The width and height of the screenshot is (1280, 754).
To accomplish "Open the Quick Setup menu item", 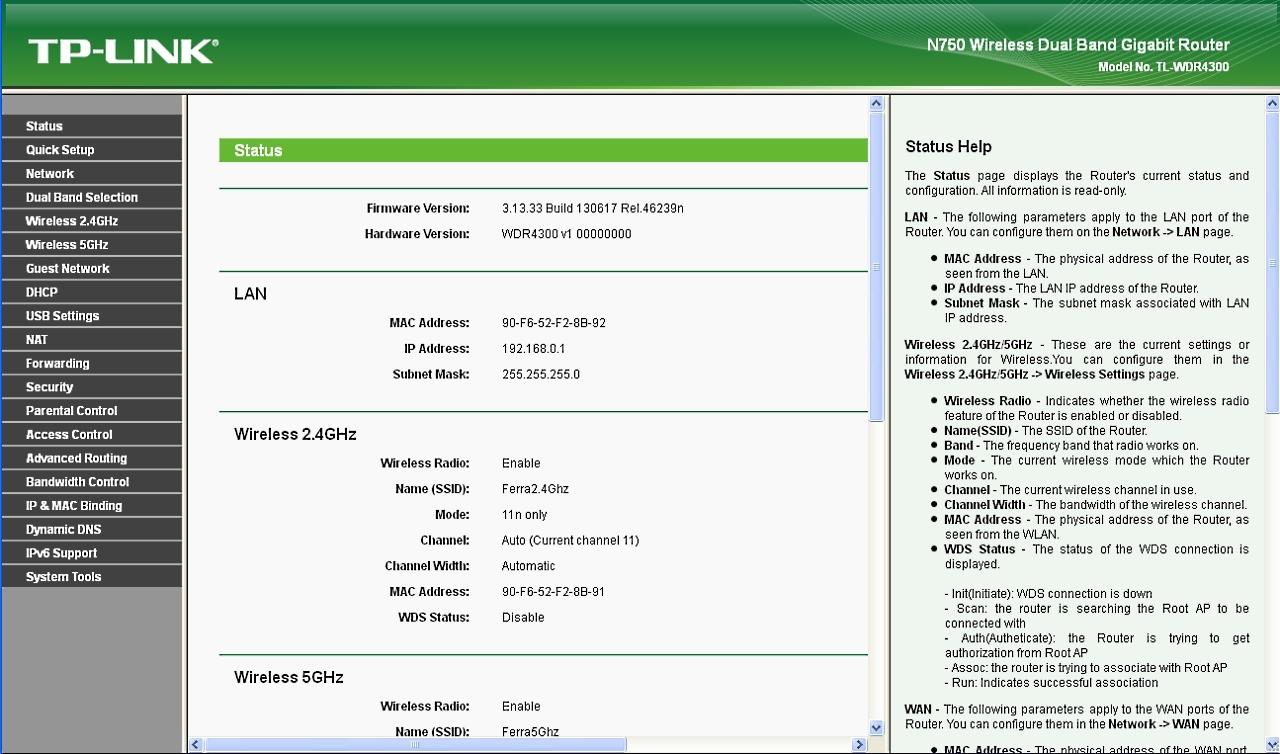I will [60, 150].
